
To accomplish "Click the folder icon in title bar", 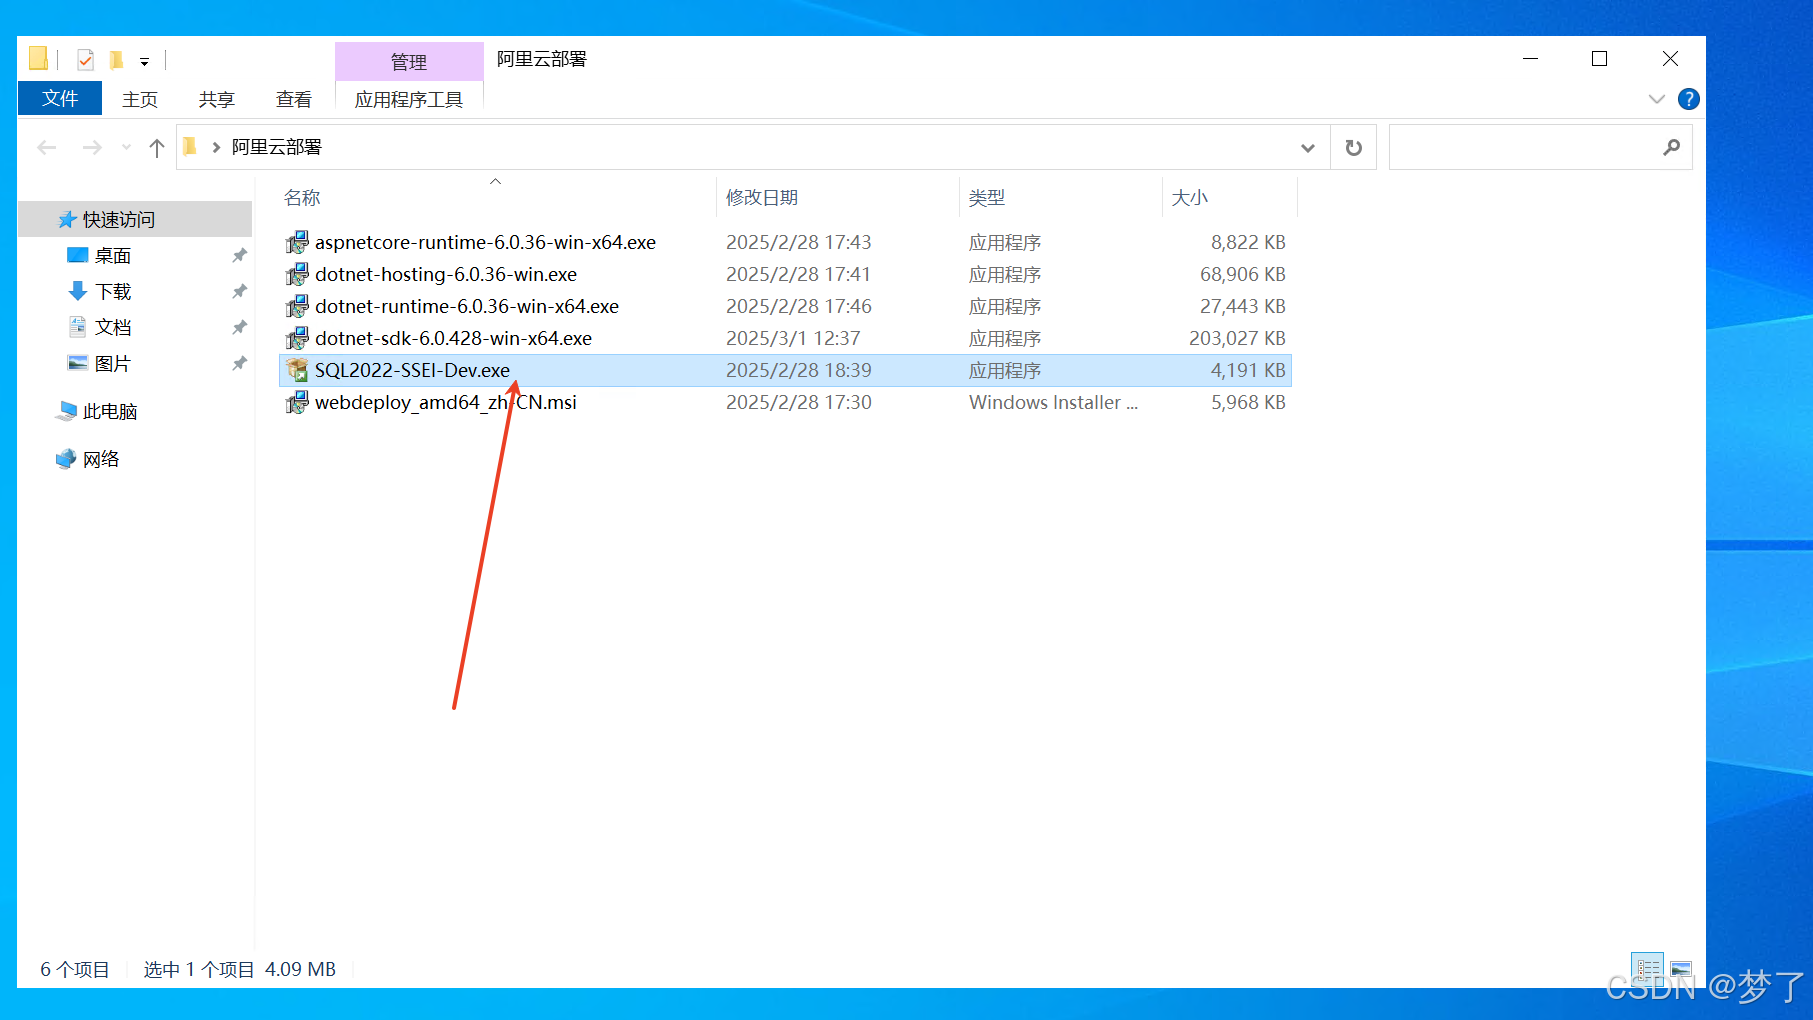I will point(38,58).
